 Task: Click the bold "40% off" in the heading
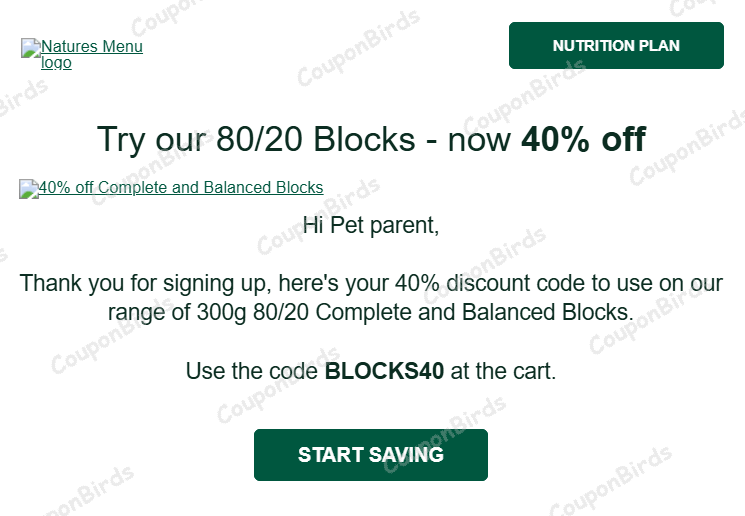[x=583, y=139]
